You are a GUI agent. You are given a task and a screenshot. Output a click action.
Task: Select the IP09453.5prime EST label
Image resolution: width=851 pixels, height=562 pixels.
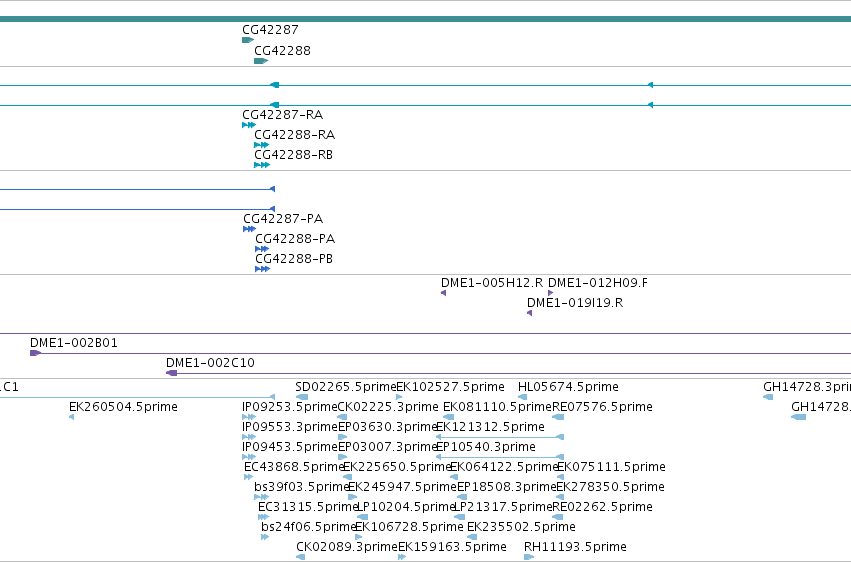[x=290, y=447]
